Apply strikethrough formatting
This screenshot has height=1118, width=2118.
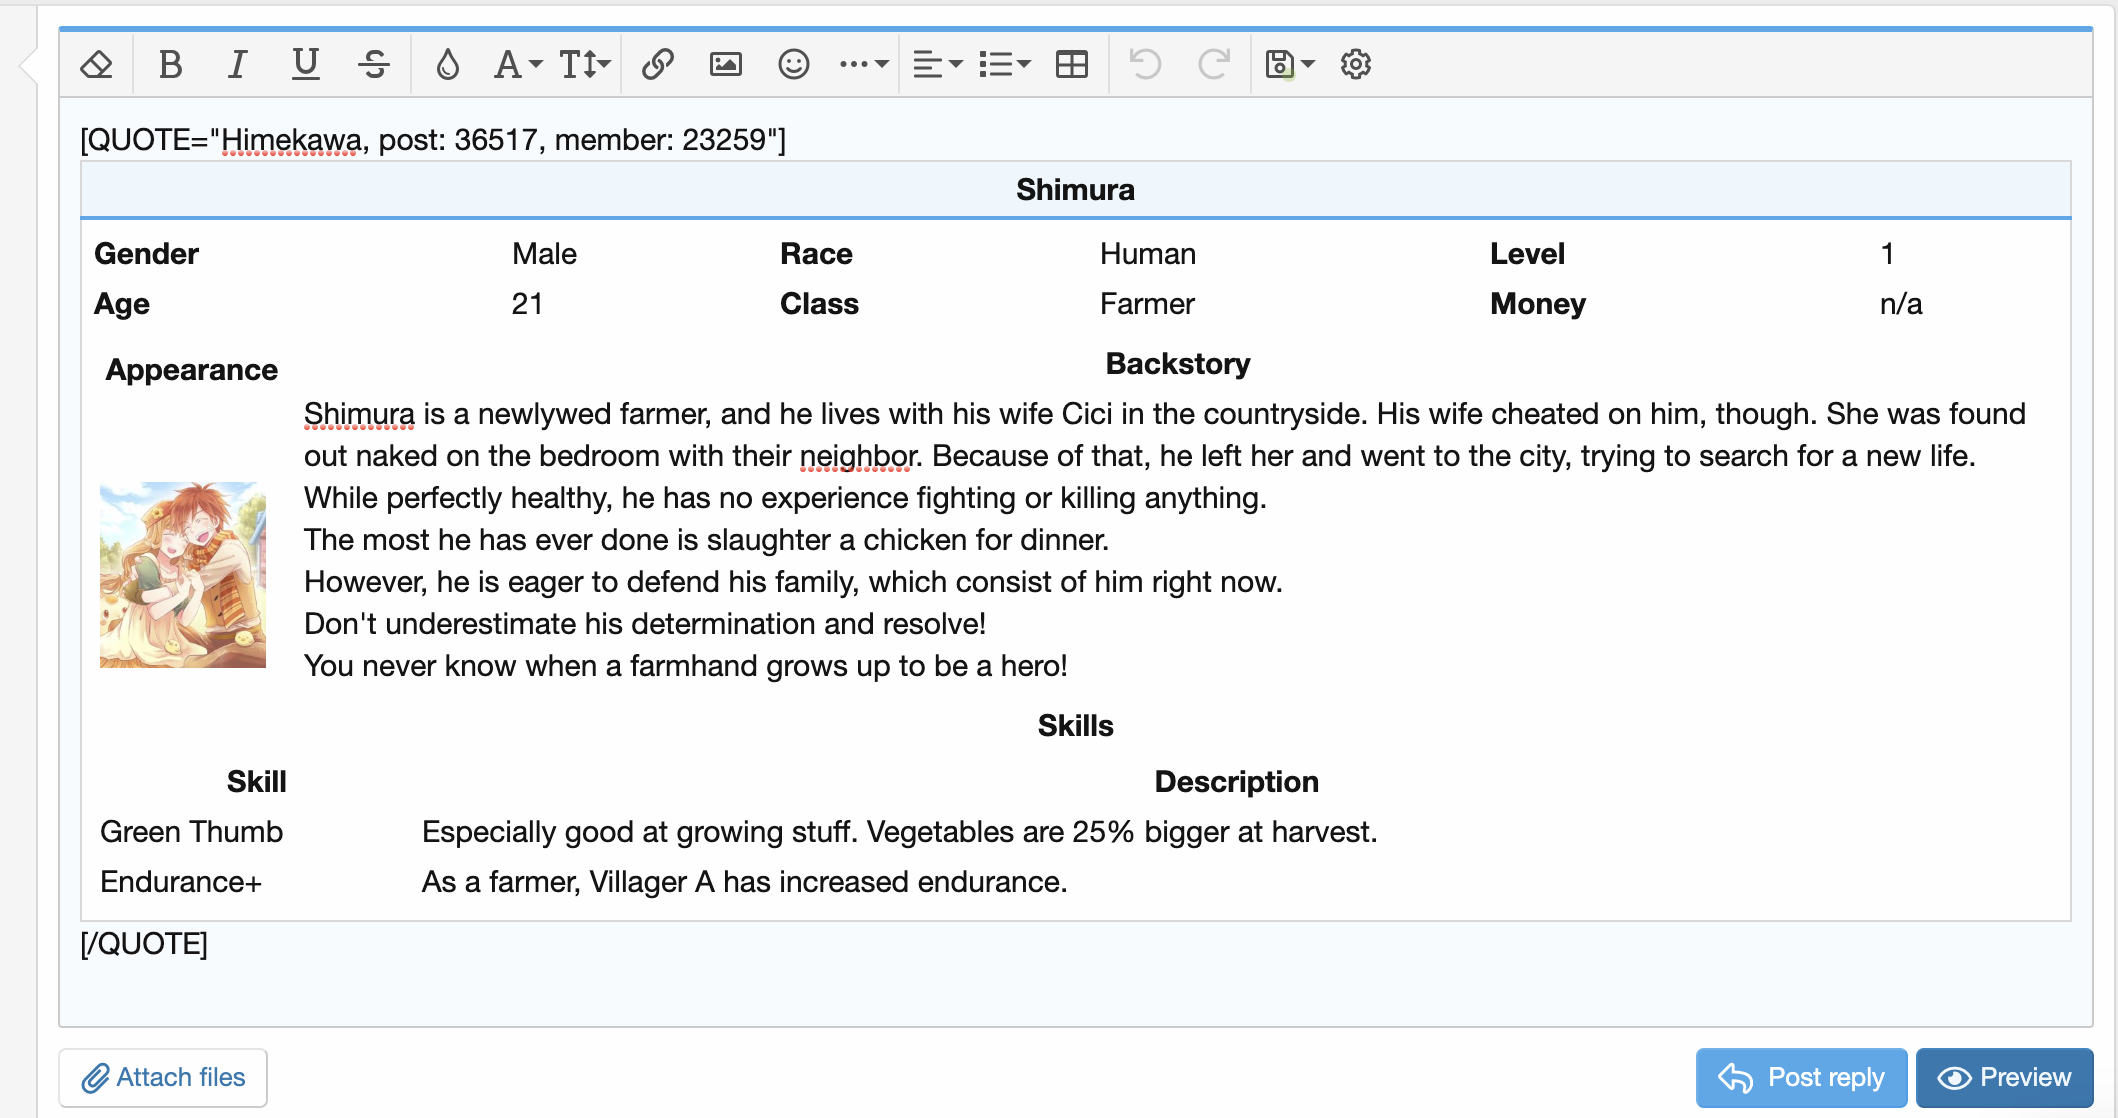[x=374, y=65]
